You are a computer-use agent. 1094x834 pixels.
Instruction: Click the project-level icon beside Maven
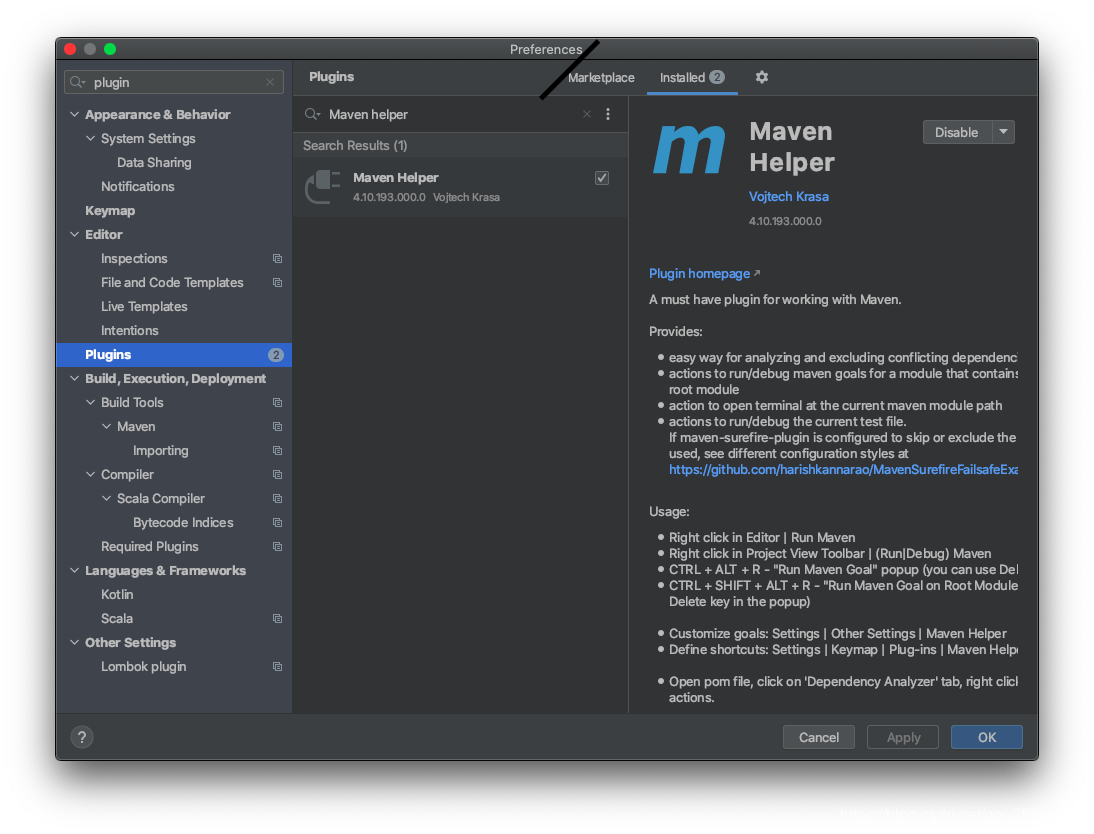(277, 426)
